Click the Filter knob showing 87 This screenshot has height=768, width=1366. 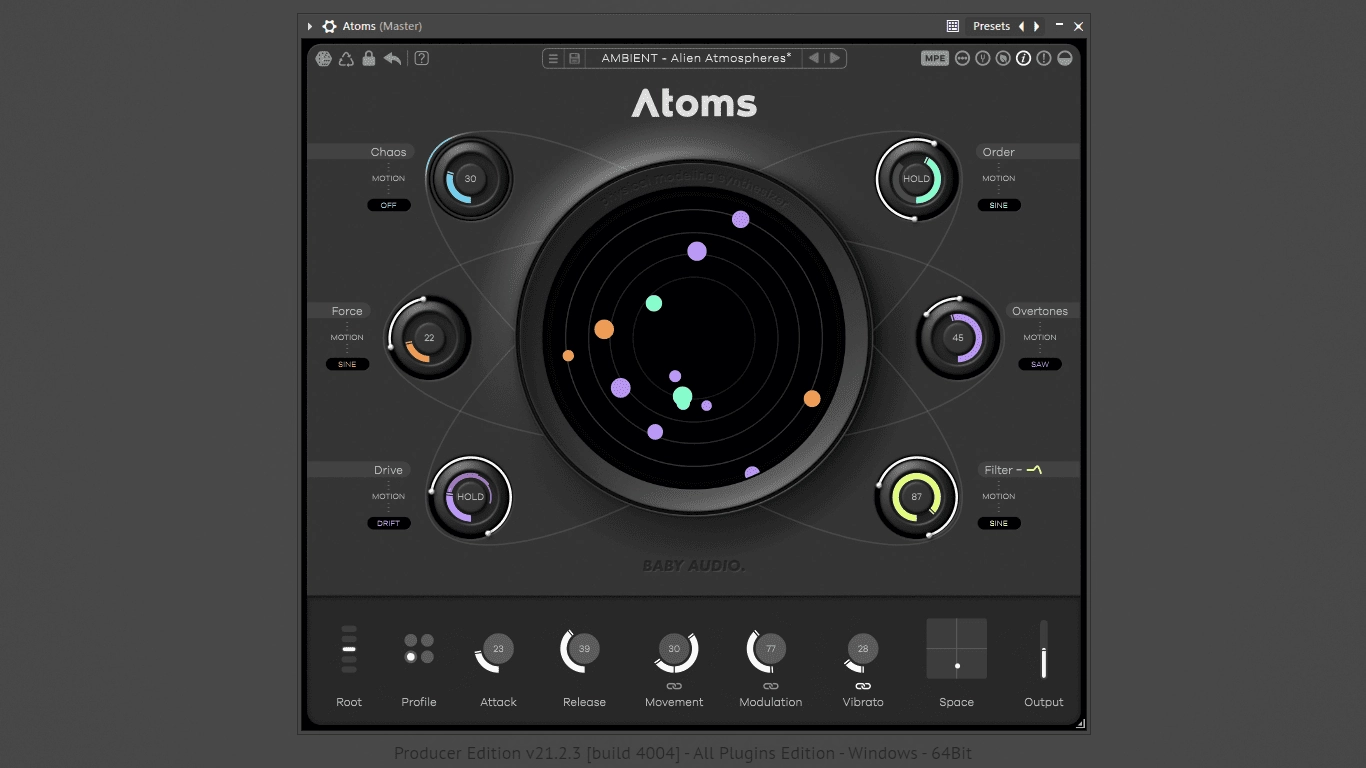(x=917, y=497)
